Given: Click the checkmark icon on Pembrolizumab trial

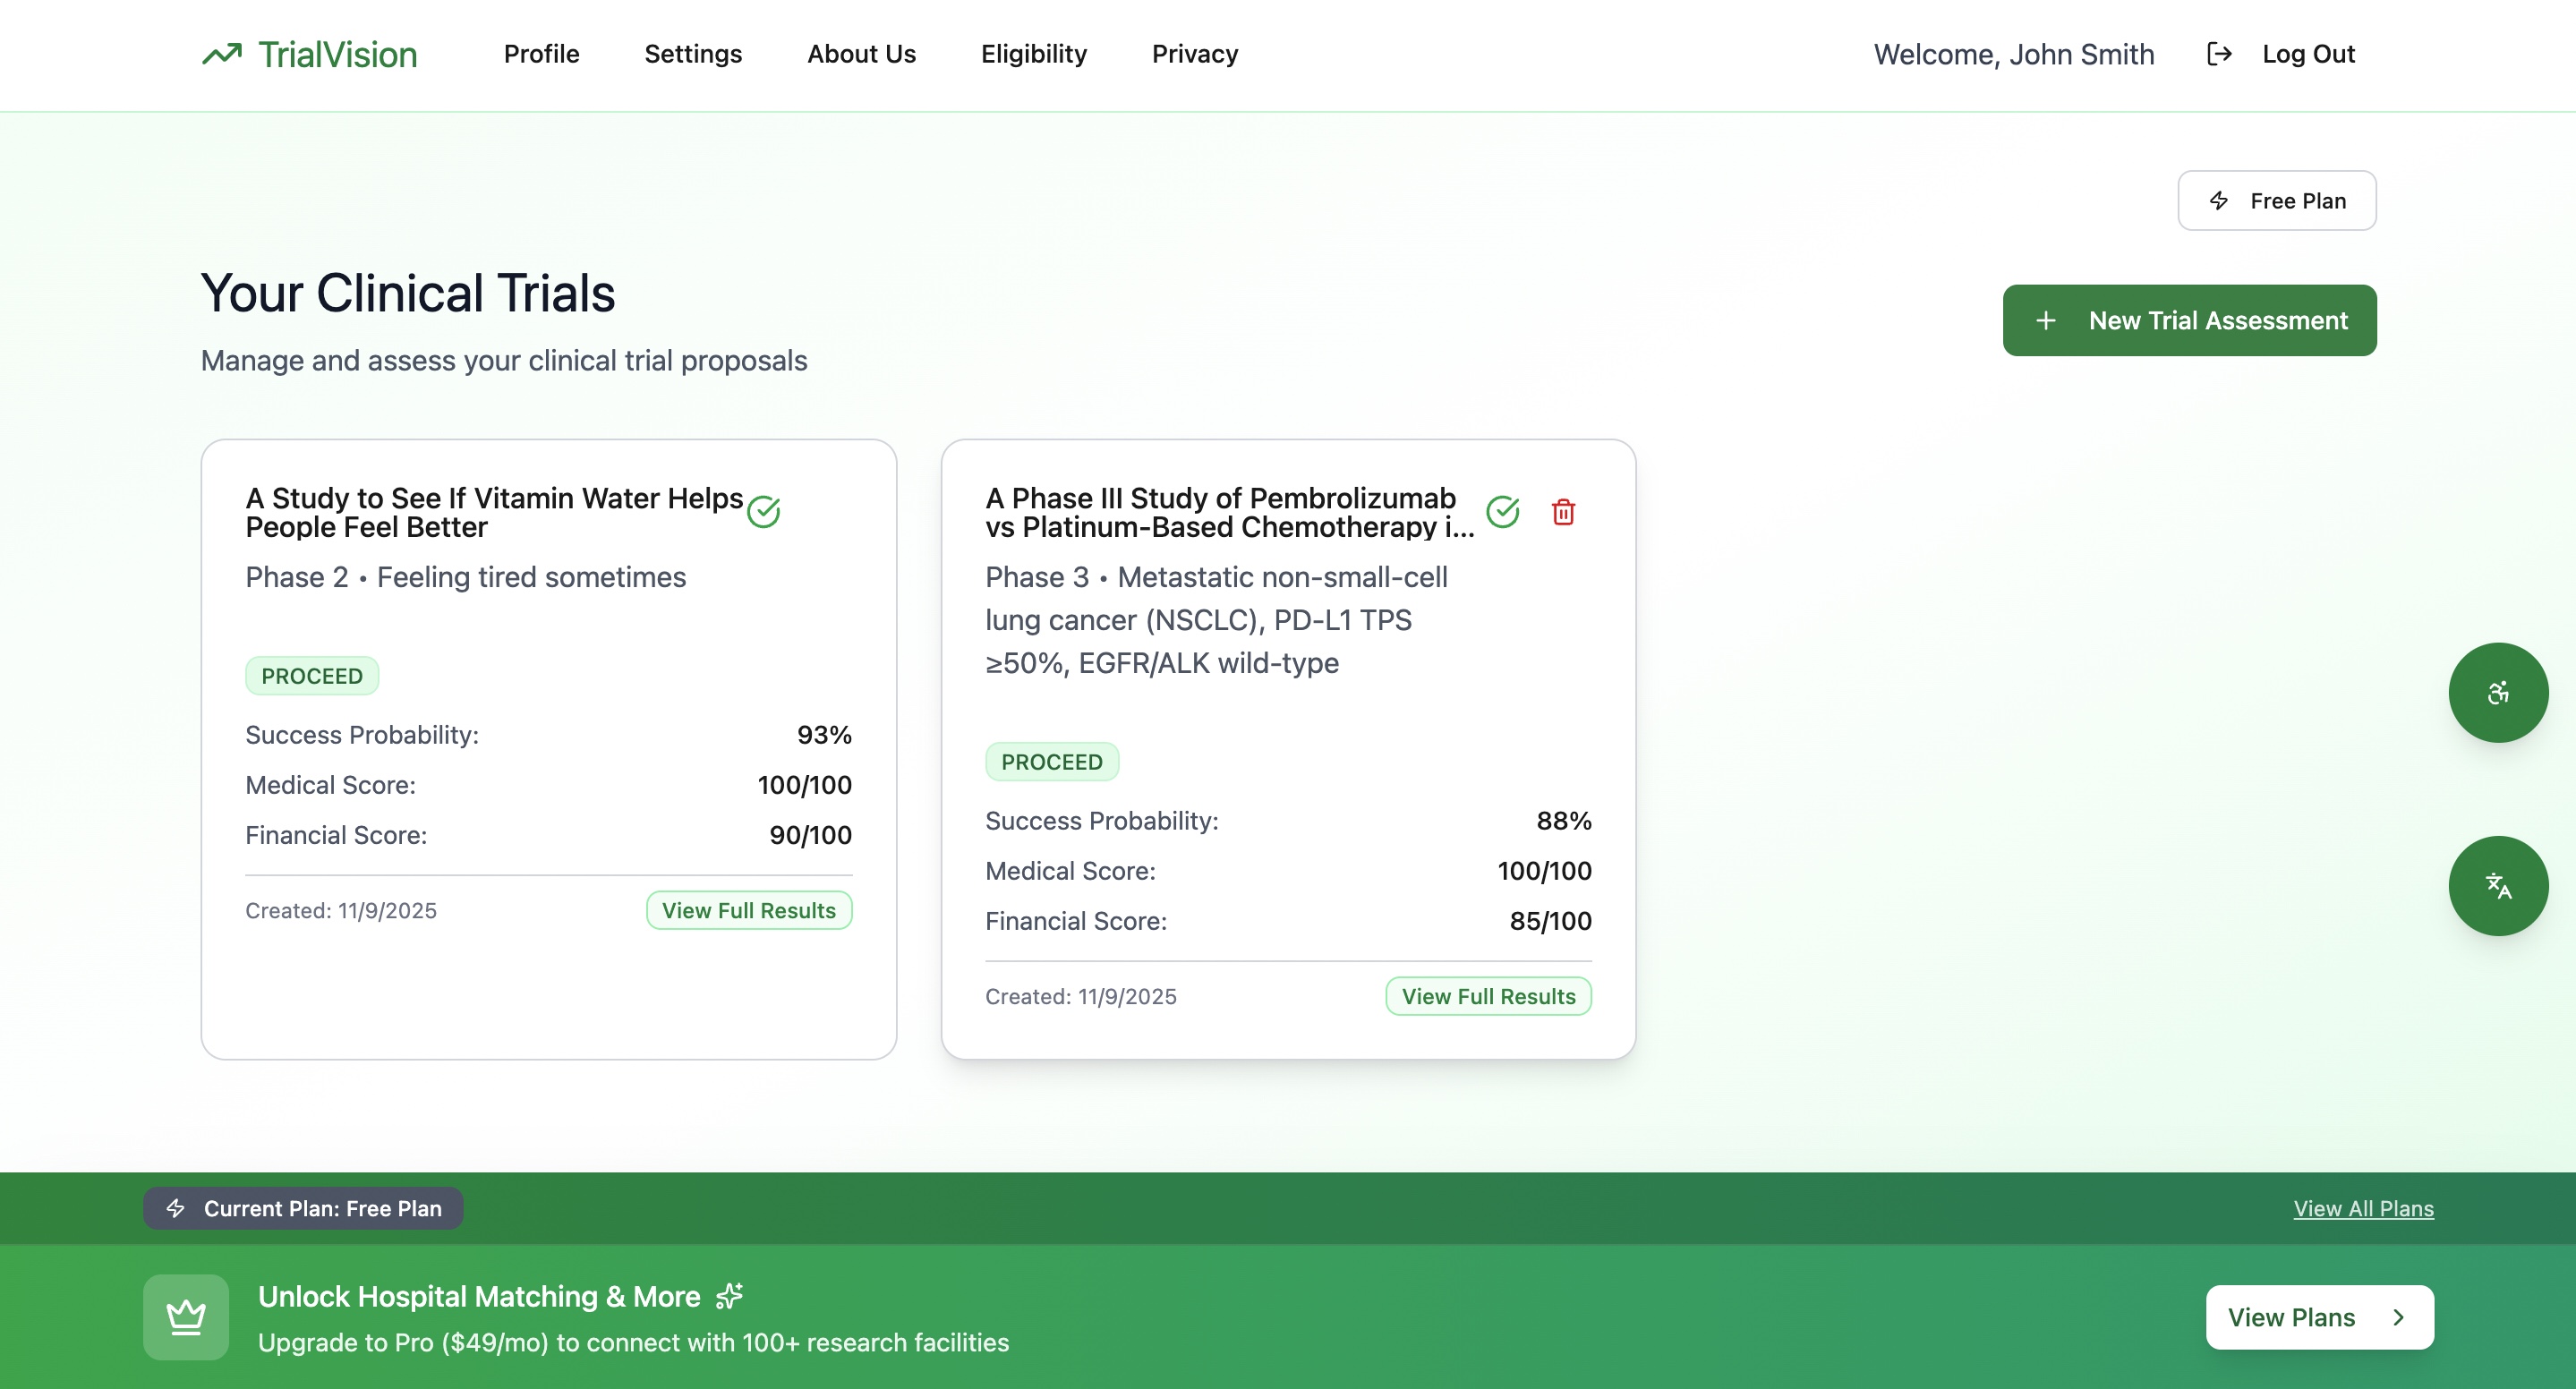Looking at the screenshot, I should pyautogui.click(x=1502, y=512).
